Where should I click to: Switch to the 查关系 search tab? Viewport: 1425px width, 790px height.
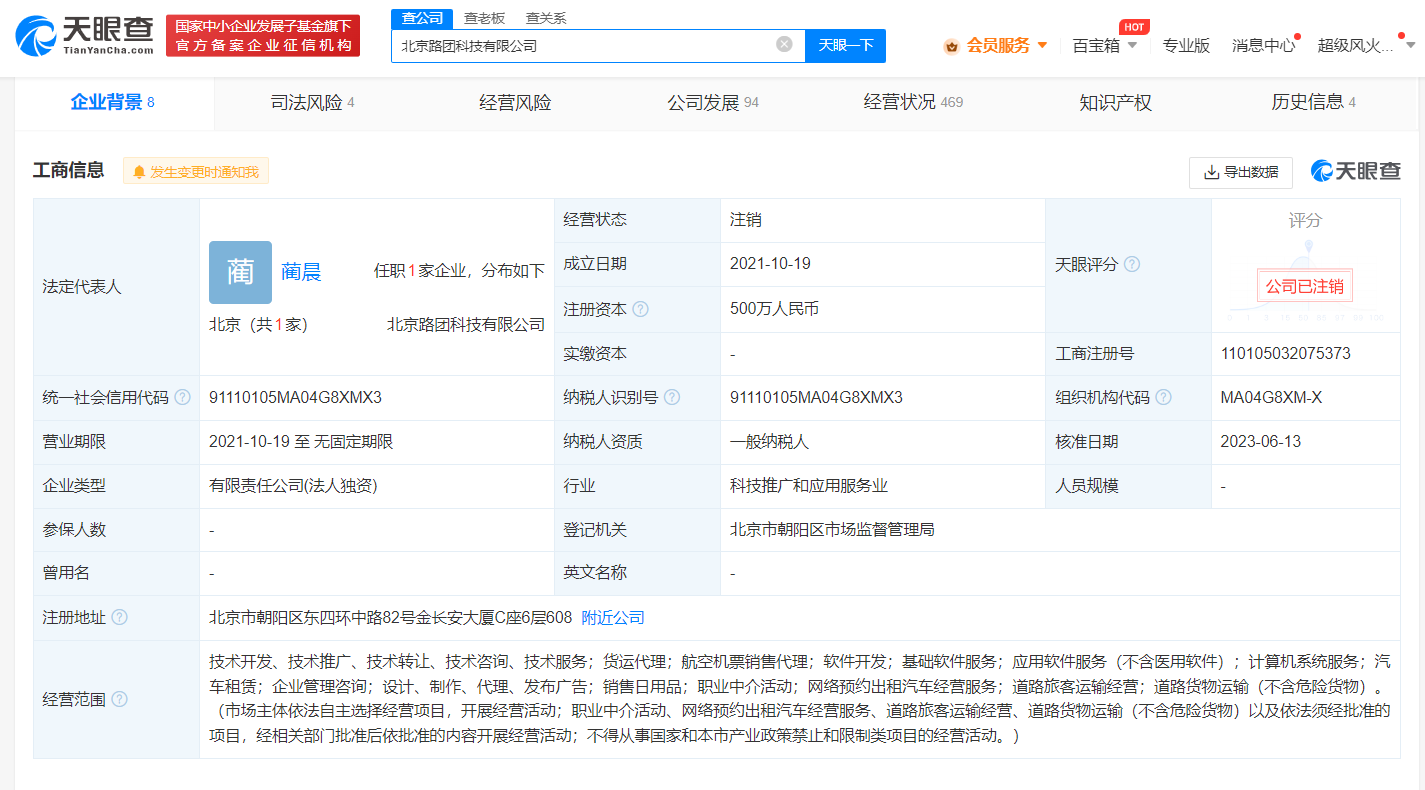pyautogui.click(x=546, y=18)
